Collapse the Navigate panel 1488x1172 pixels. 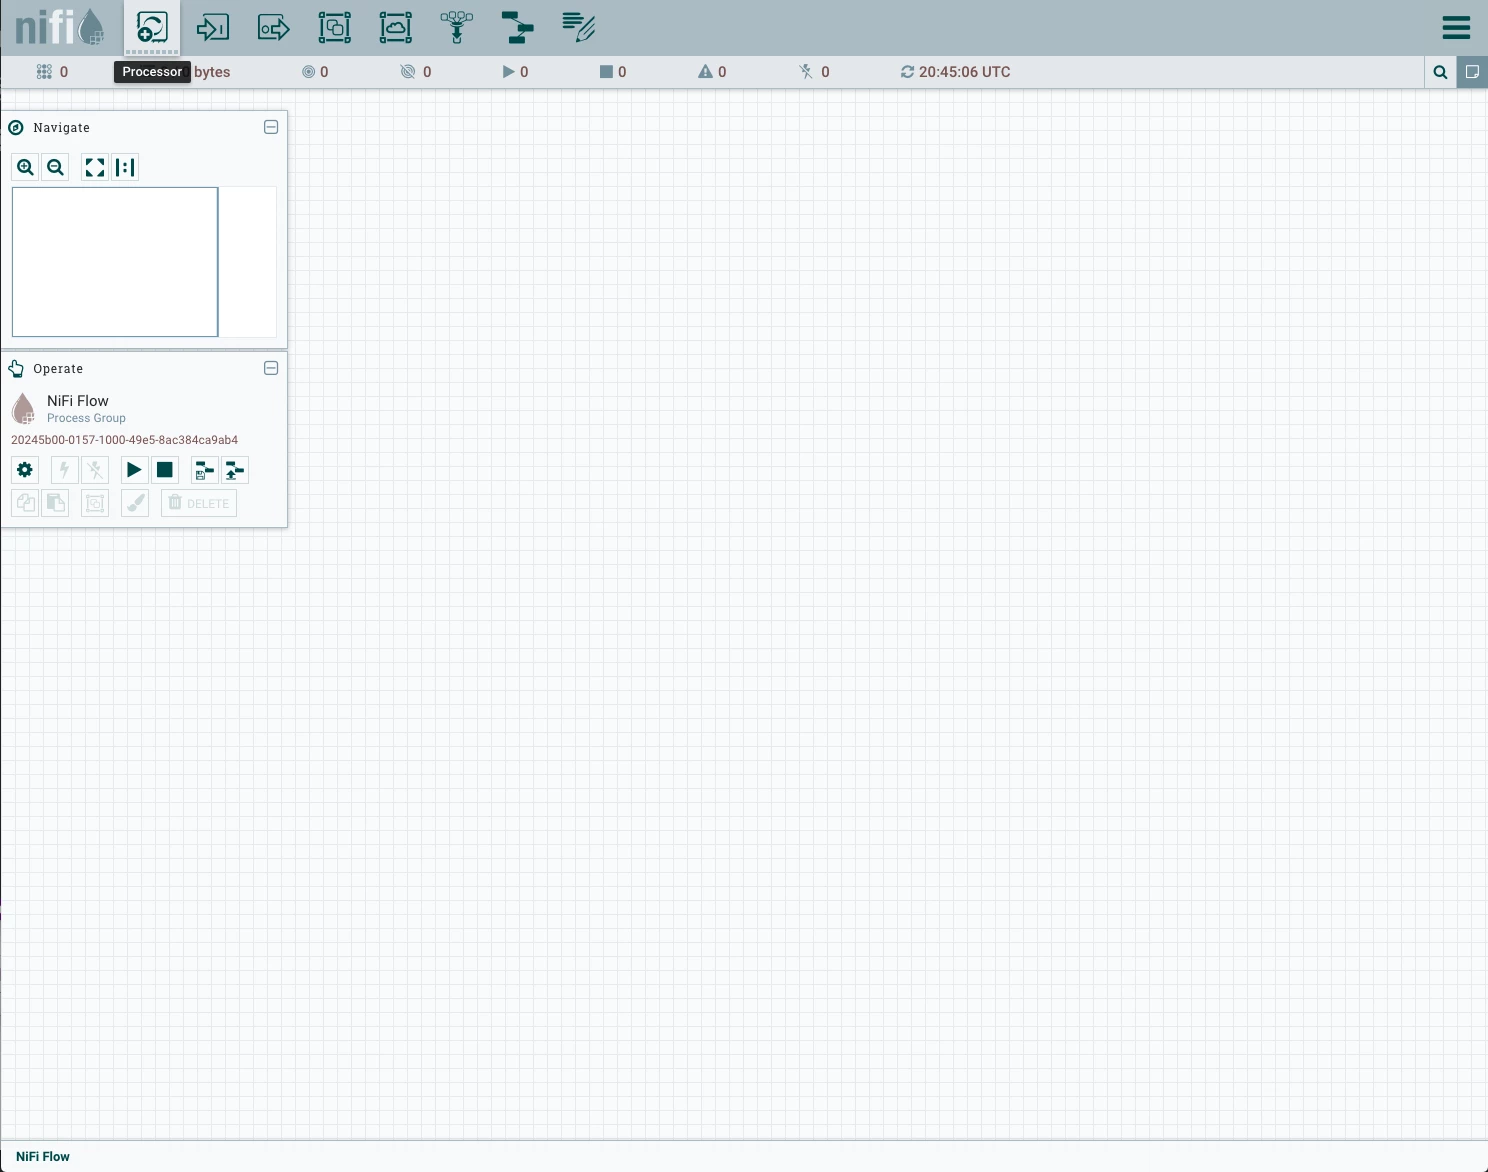(271, 127)
